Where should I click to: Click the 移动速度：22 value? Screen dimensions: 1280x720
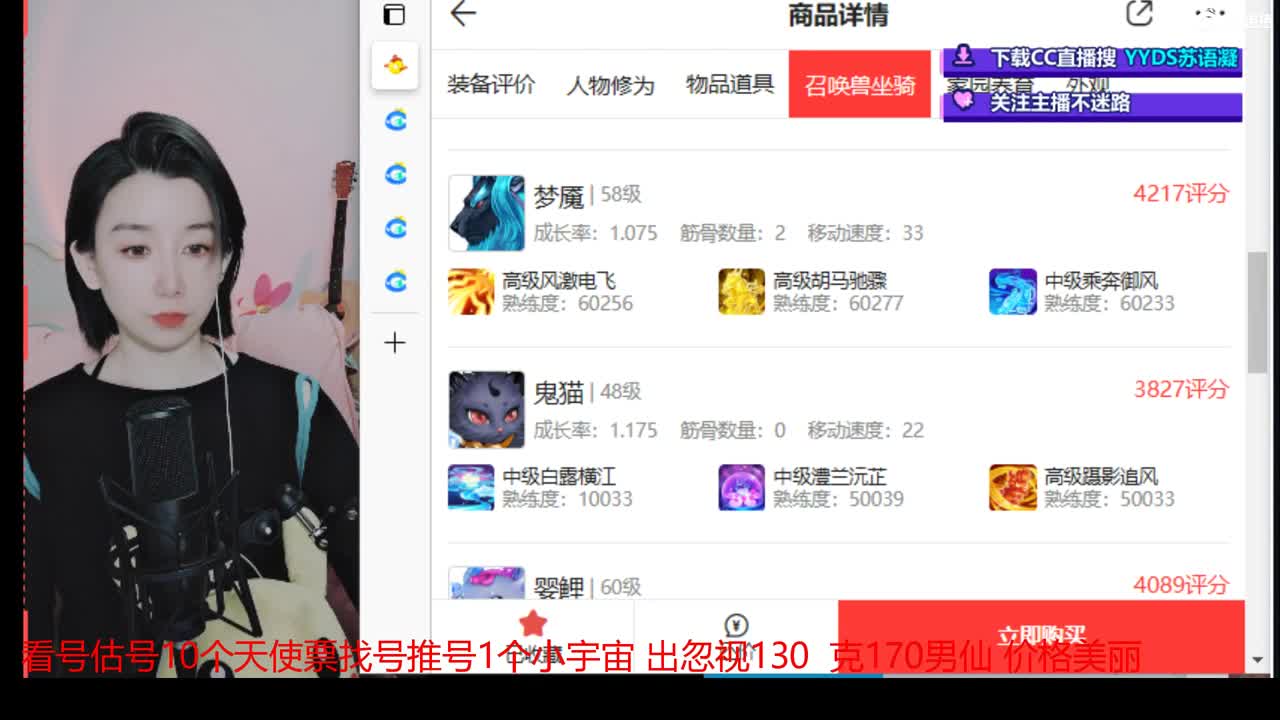pyautogui.click(x=866, y=430)
